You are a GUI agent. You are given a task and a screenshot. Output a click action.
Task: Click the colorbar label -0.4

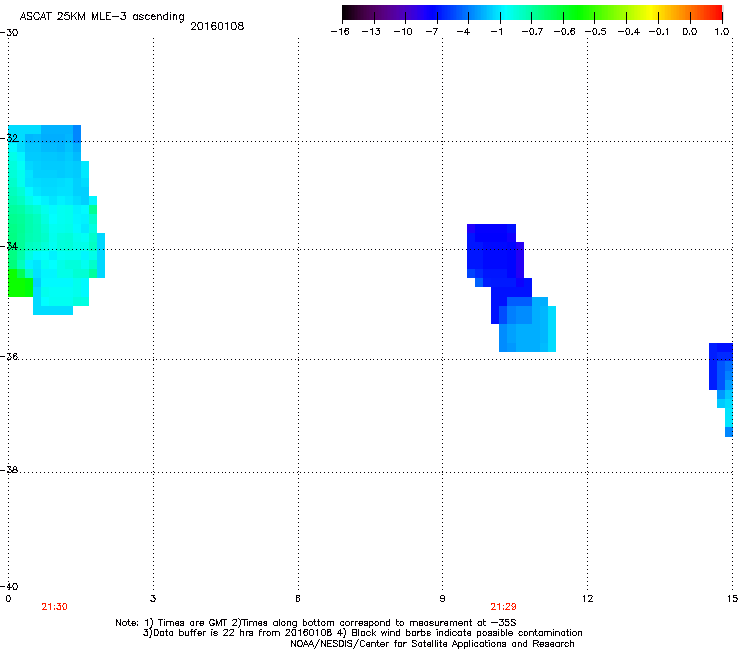pyautogui.click(x=629, y=32)
